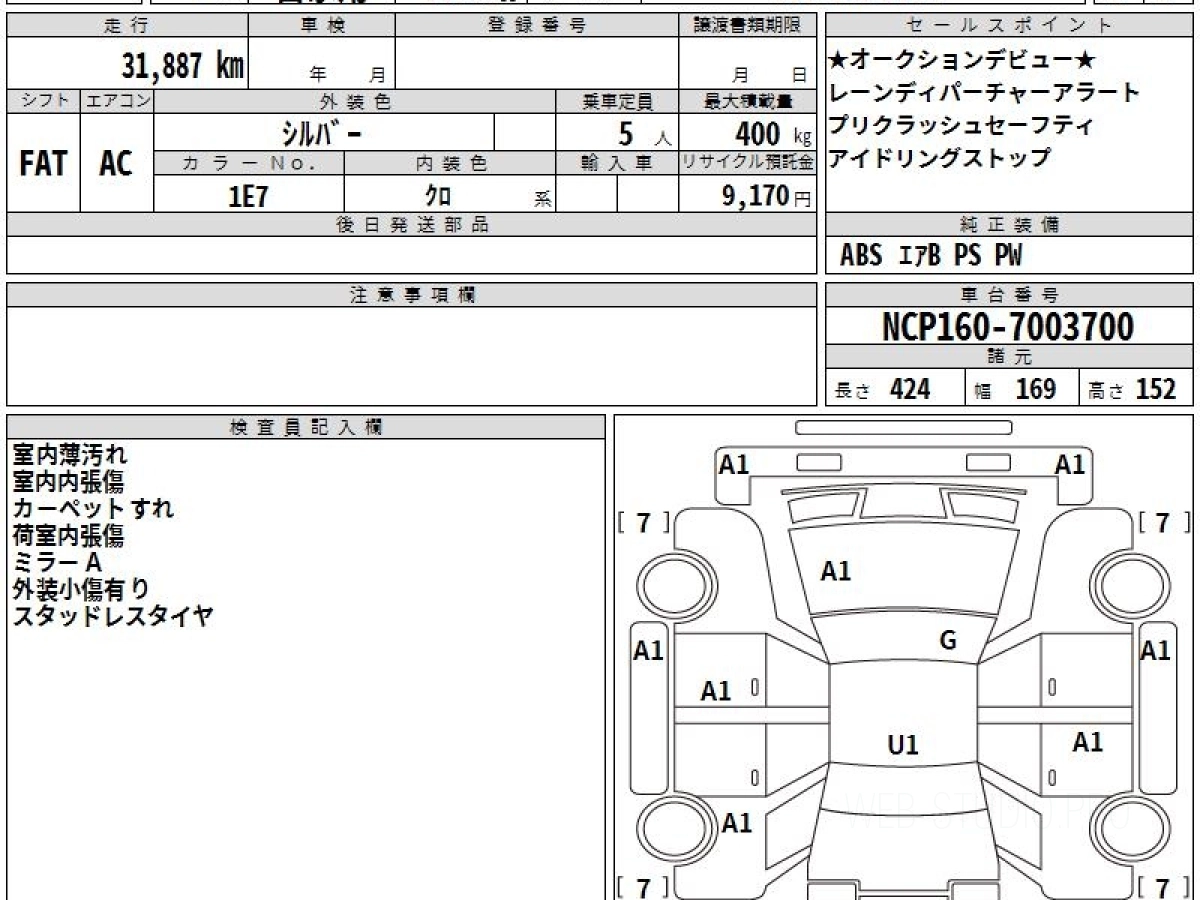This screenshot has height=900, width=1200.
Task: Select the セールスポイント header
Action: click(x=1009, y=26)
